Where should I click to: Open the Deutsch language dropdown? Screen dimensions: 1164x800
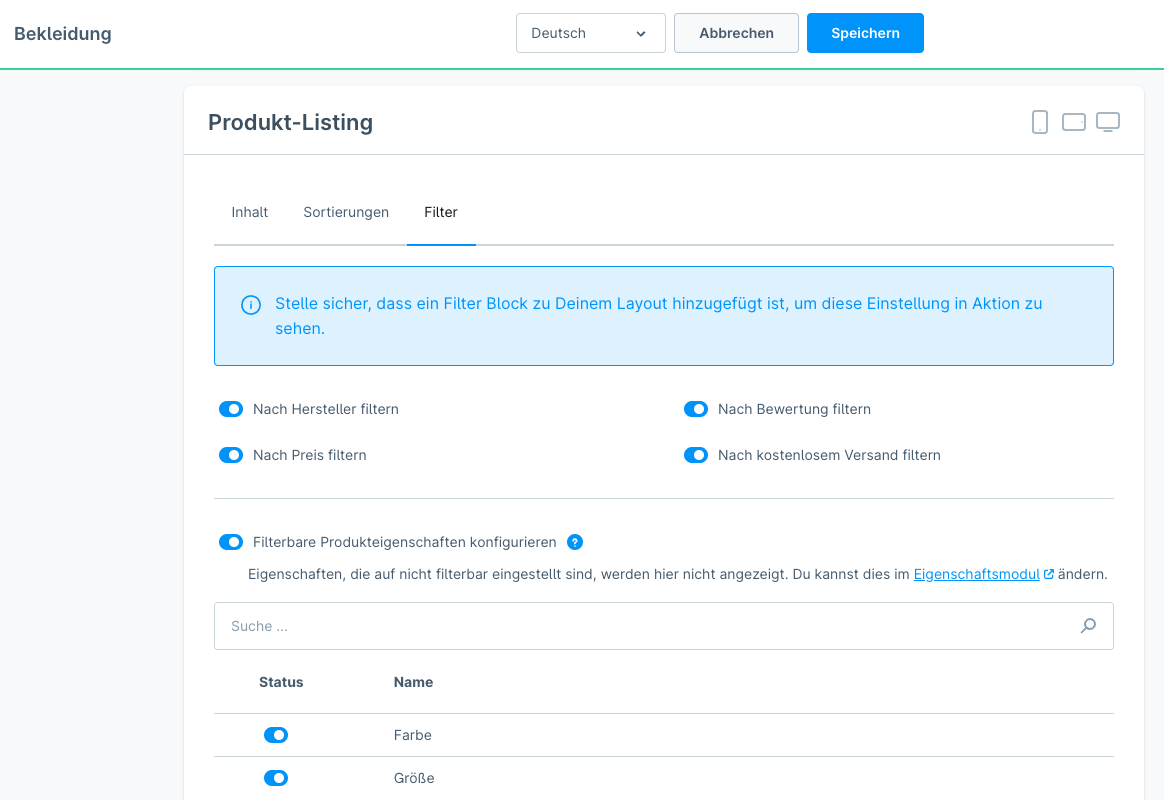click(x=590, y=33)
